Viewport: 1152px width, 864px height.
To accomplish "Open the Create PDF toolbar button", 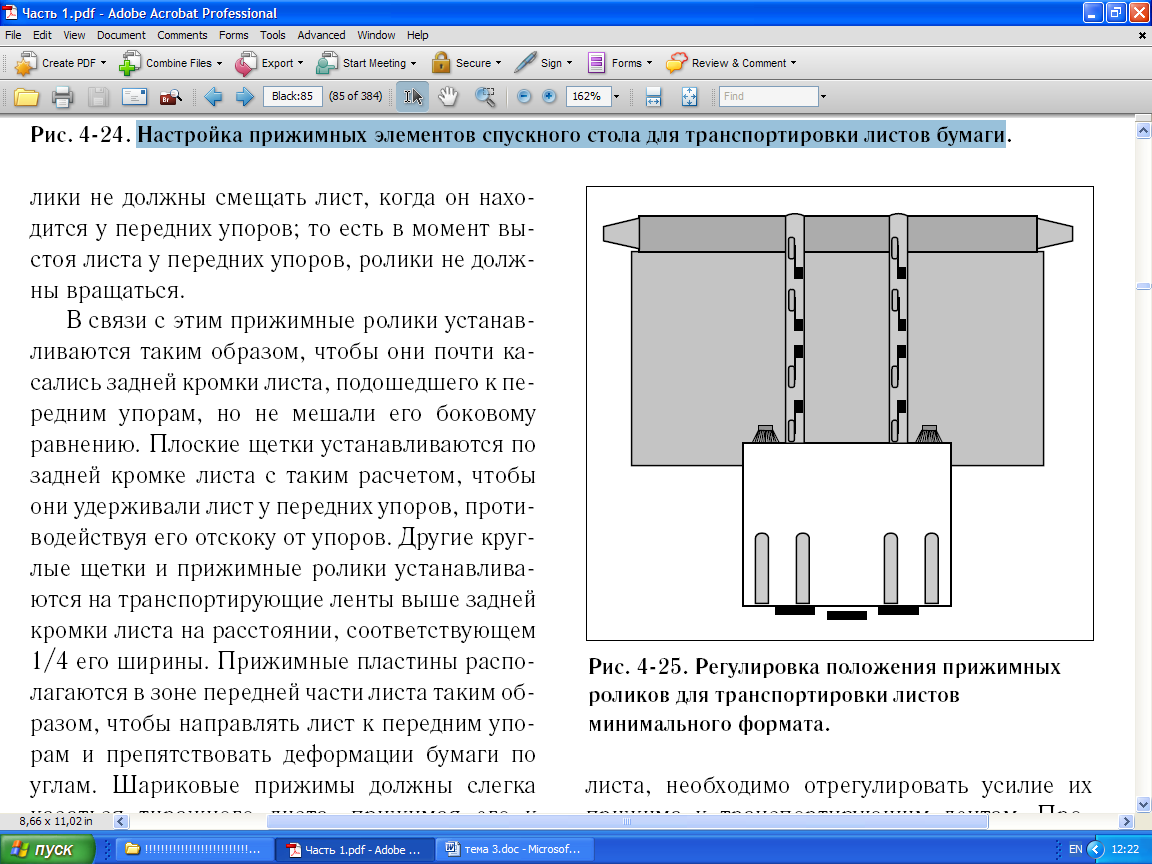I will point(60,63).
